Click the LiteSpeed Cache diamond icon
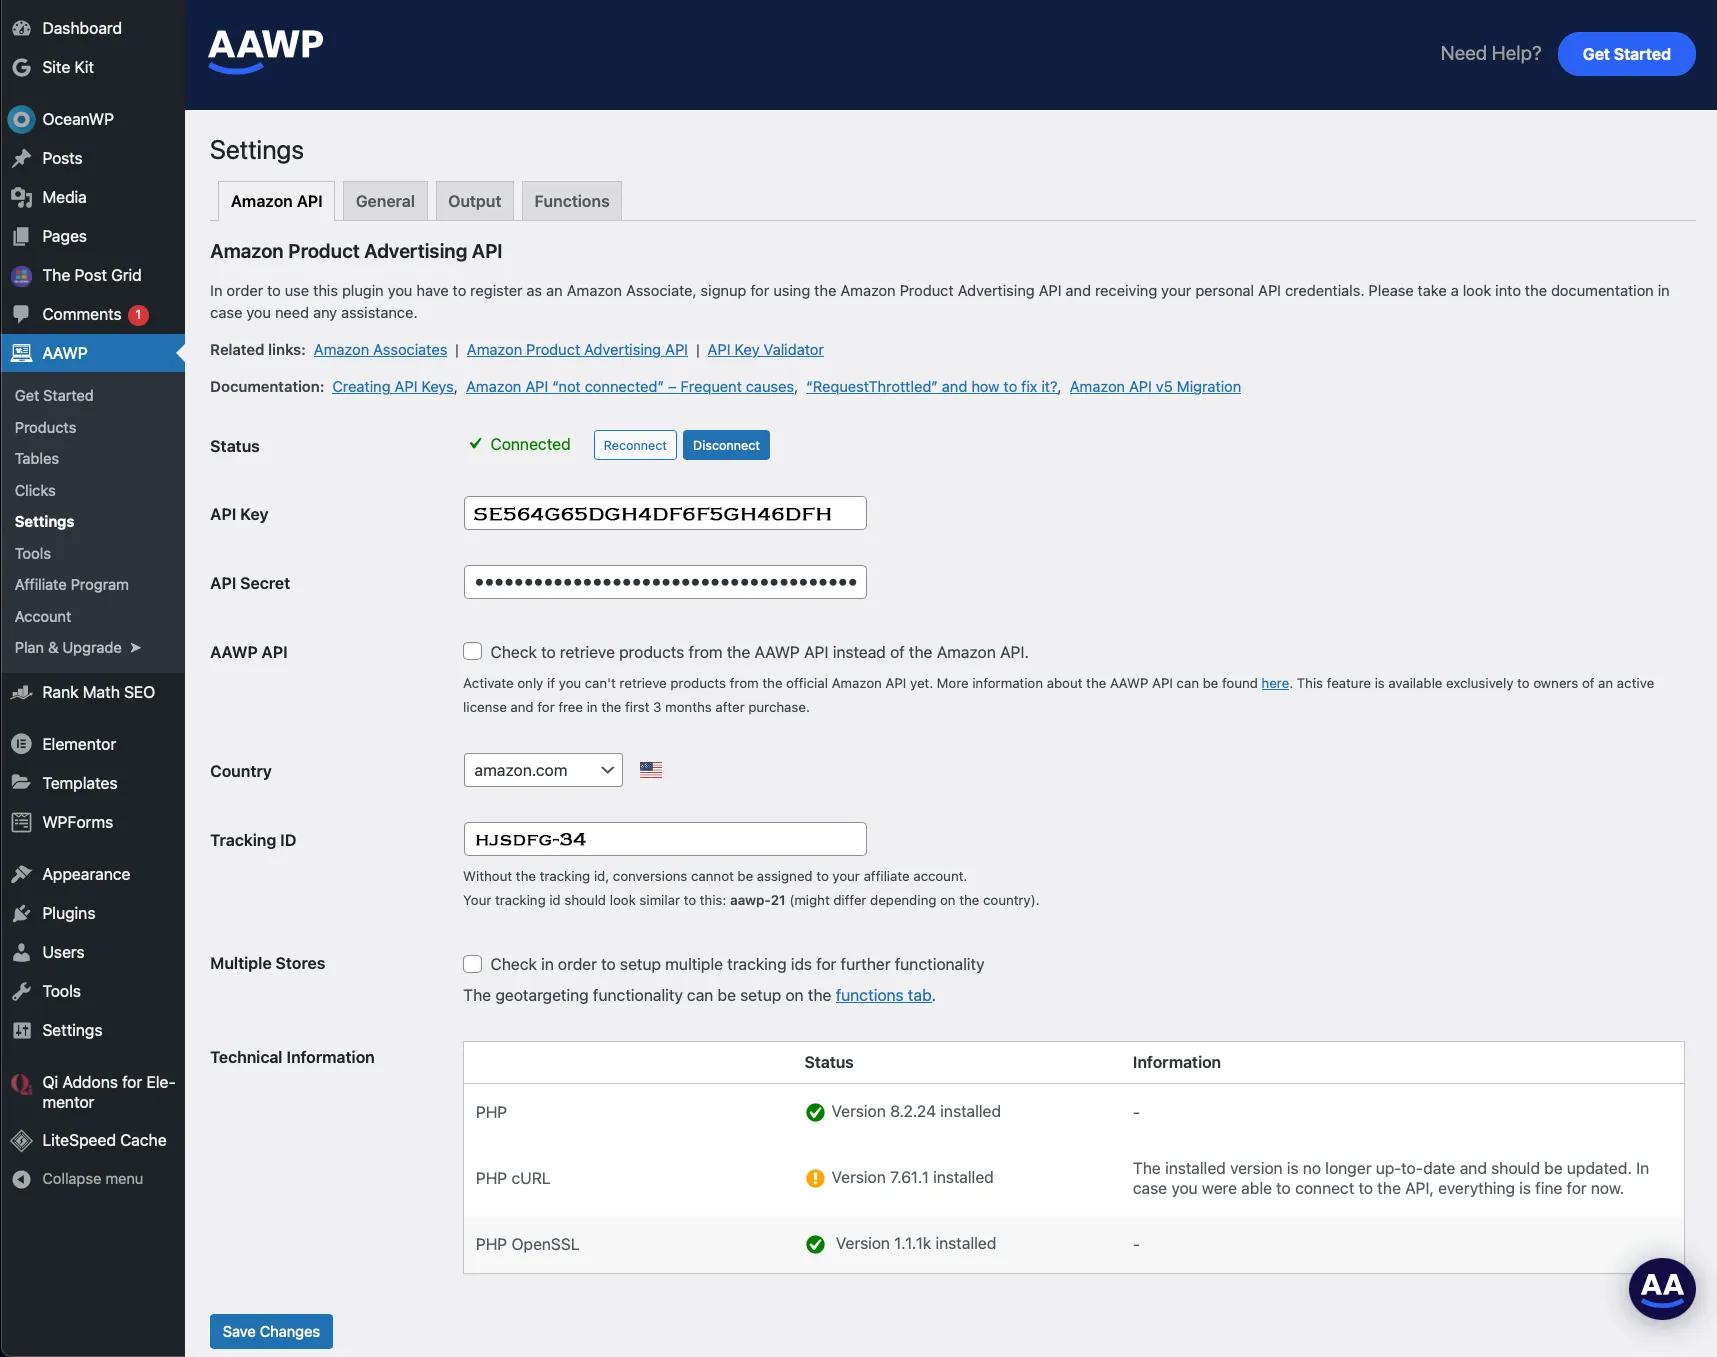 (x=21, y=1140)
